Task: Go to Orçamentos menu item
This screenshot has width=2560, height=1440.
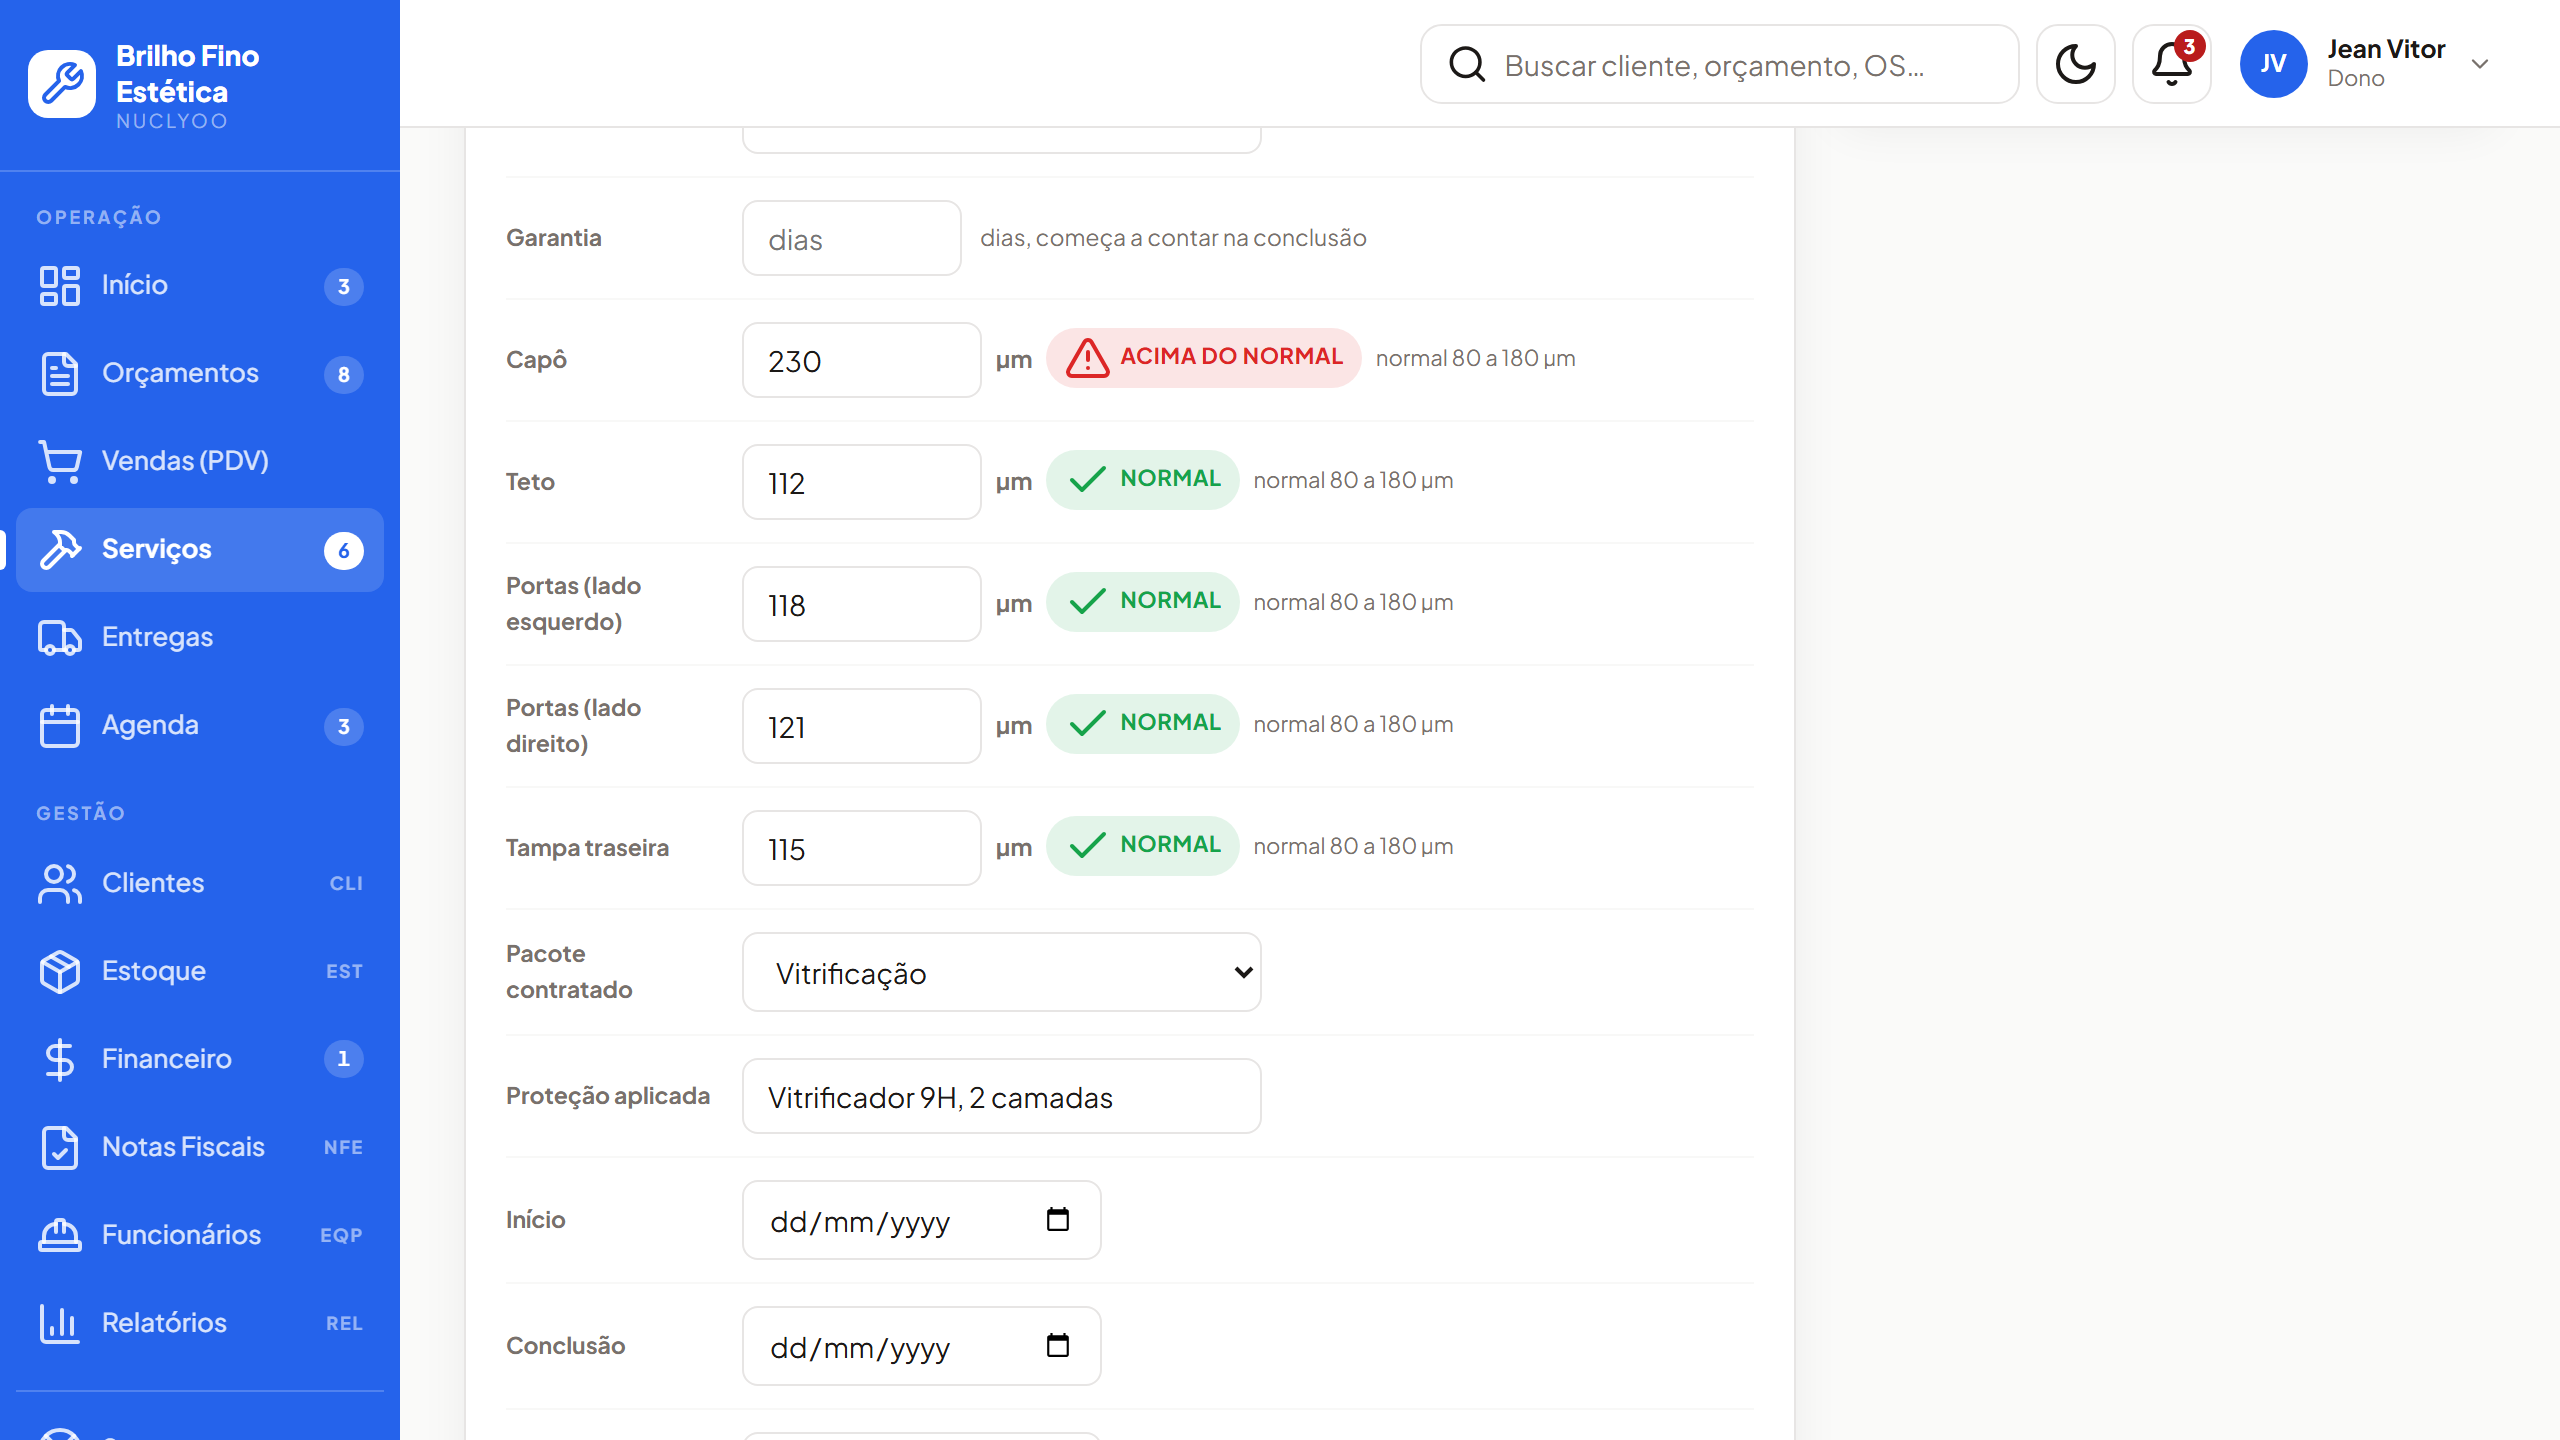Action: tap(200, 374)
